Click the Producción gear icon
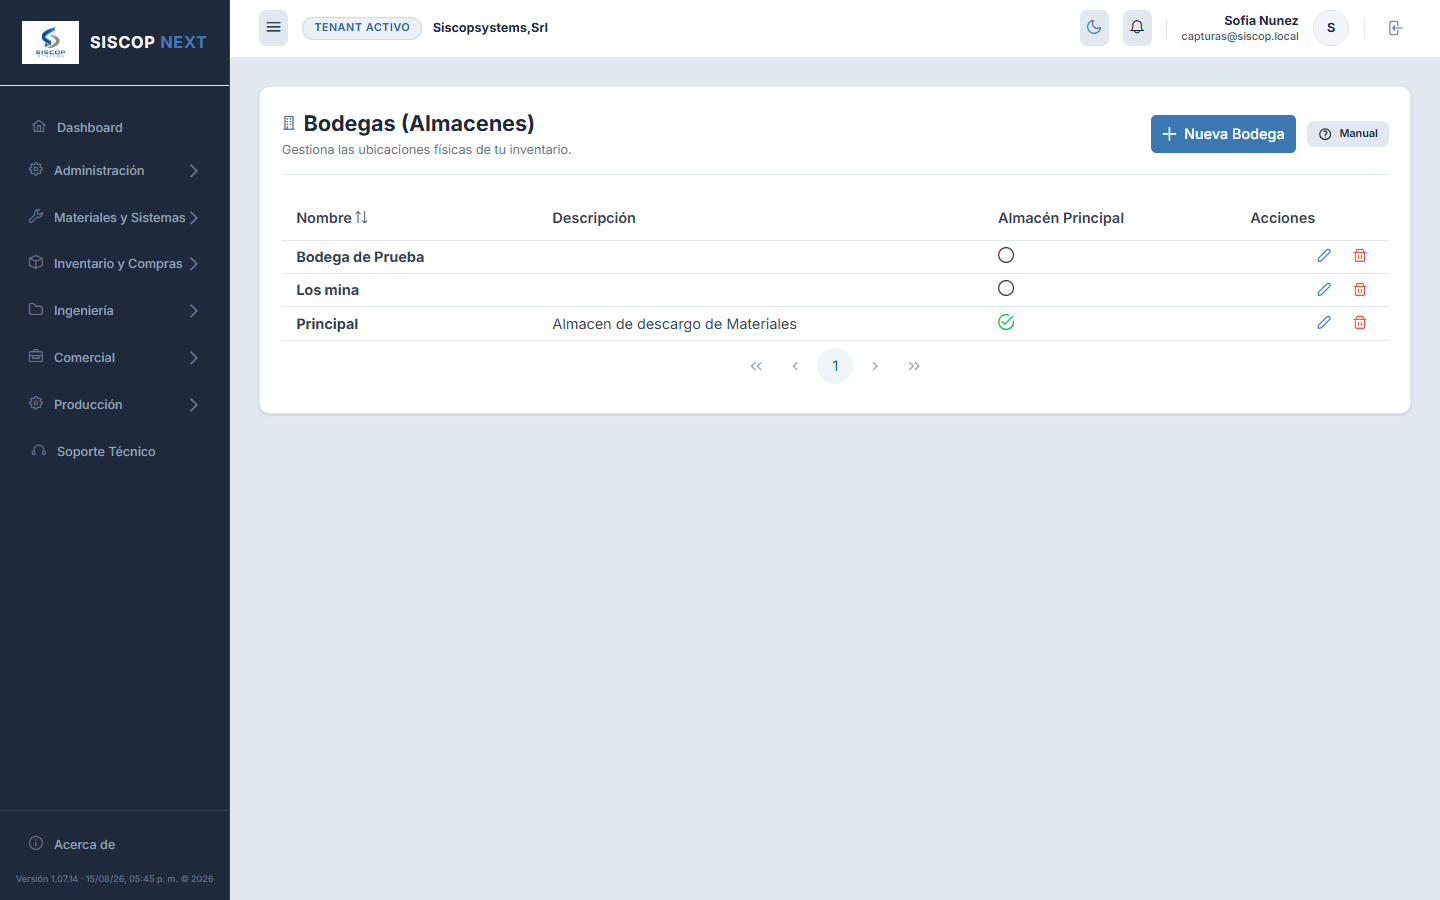 (x=36, y=403)
